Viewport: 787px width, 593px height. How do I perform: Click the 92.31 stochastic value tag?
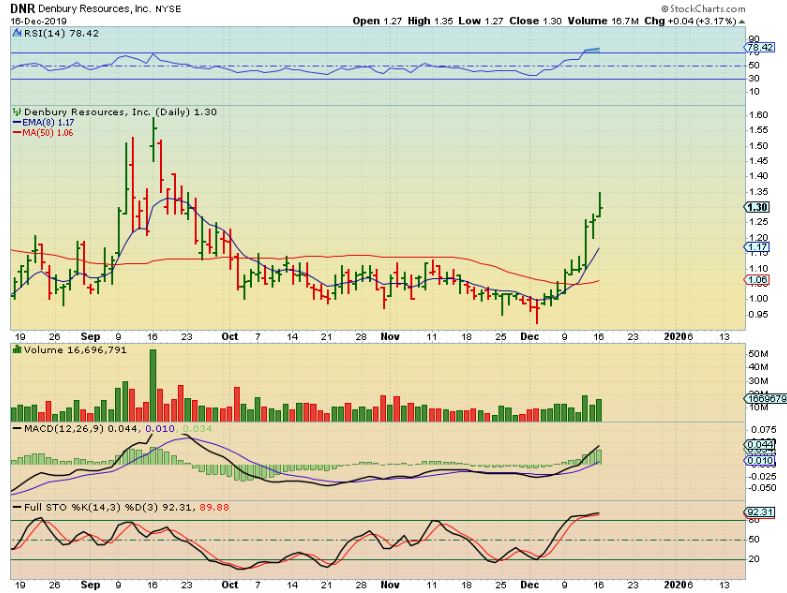760,512
